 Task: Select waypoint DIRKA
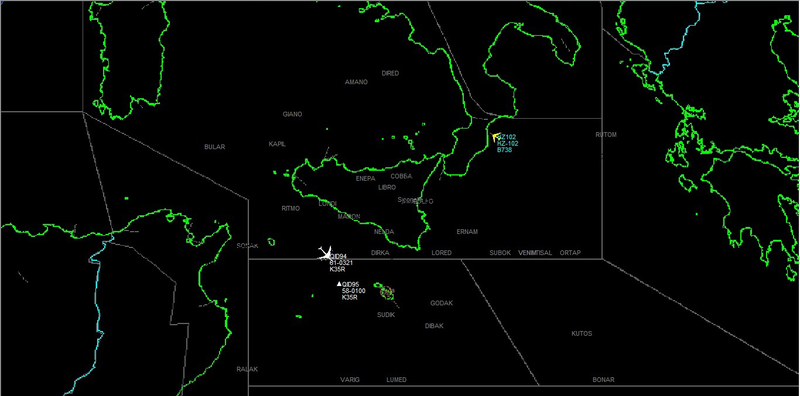tap(380, 253)
